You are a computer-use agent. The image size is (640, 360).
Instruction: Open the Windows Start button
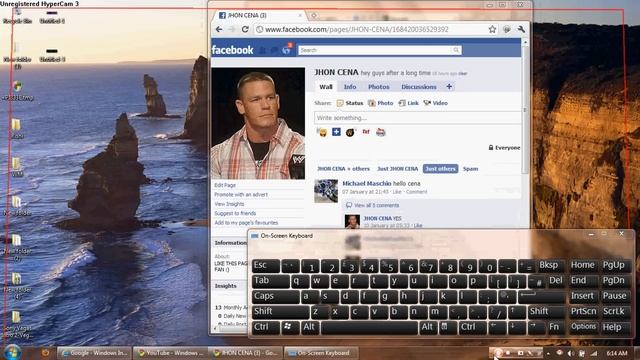tap(13, 352)
